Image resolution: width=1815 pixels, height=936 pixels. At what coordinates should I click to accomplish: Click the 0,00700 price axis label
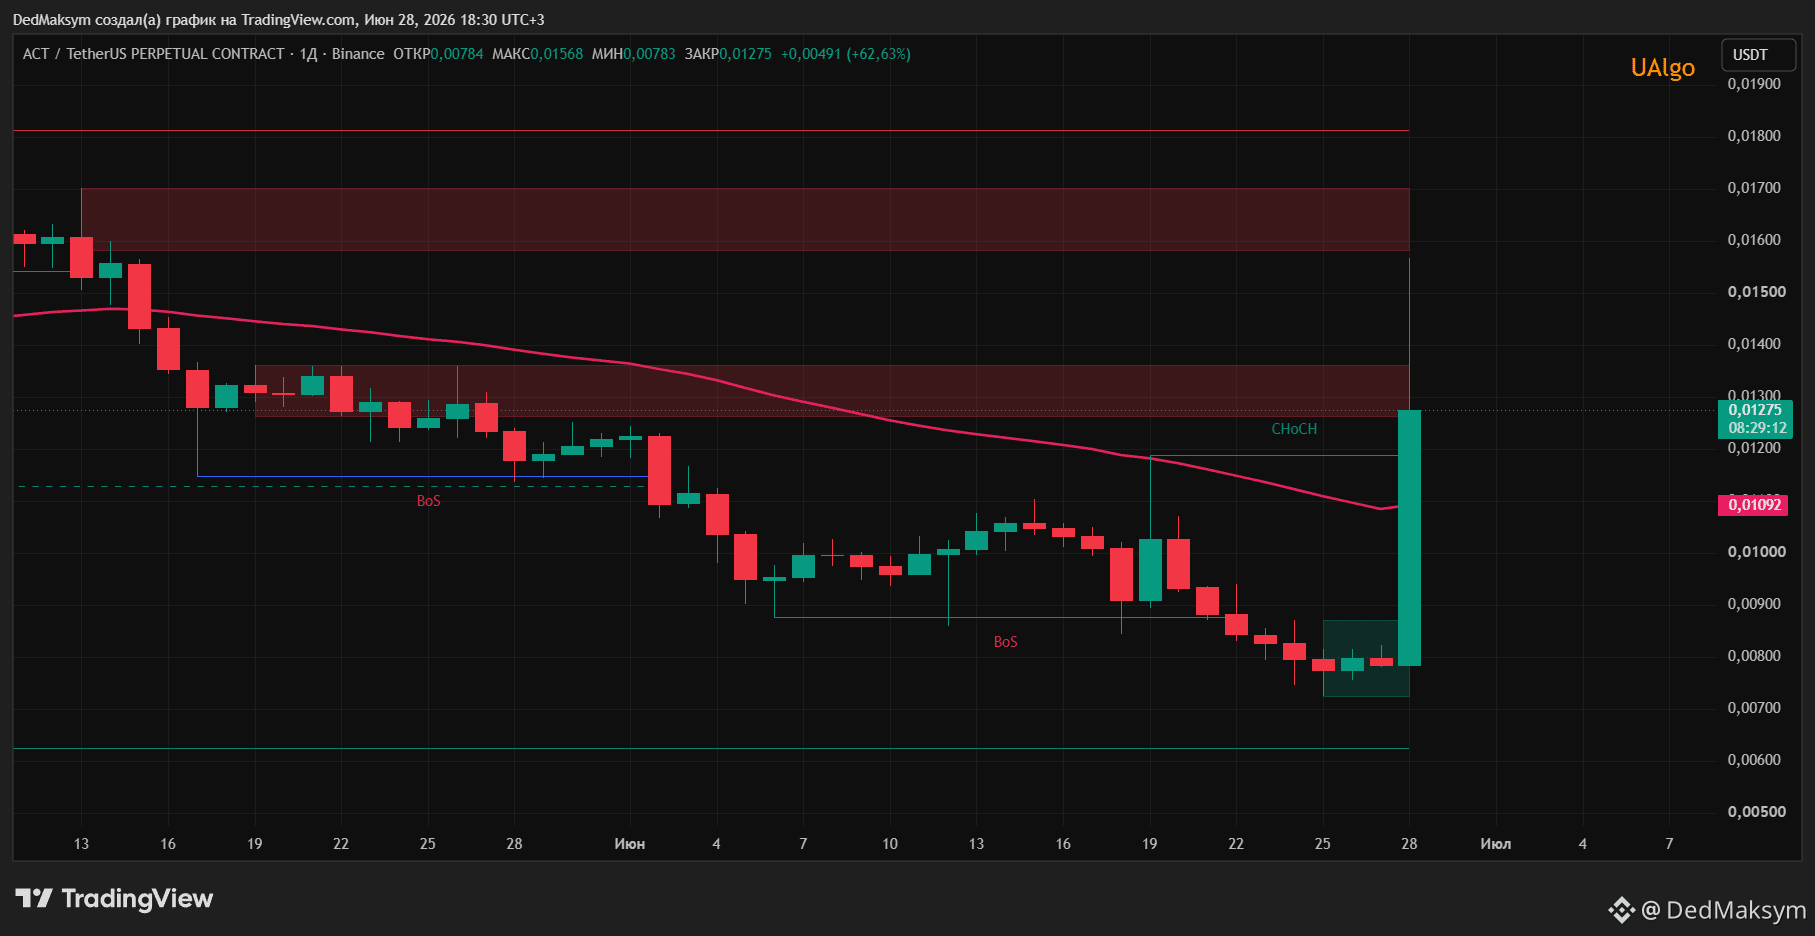point(1754,708)
